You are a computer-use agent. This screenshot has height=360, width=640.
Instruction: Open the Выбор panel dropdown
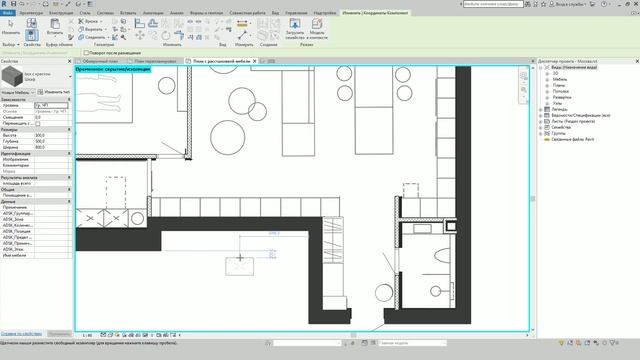(11, 44)
